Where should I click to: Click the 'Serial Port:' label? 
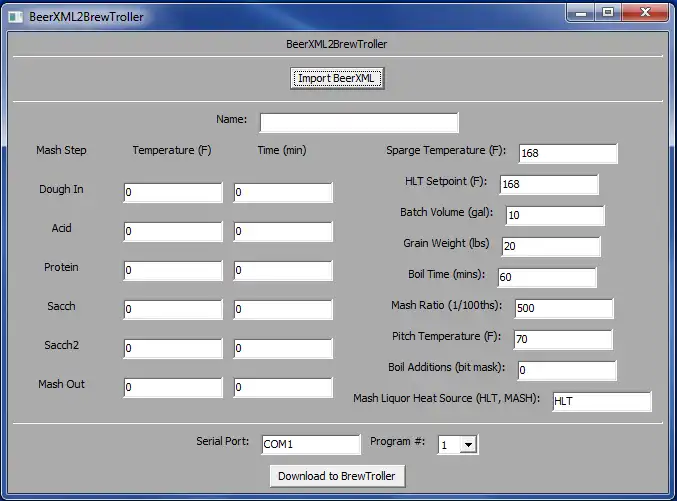[222, 441]
